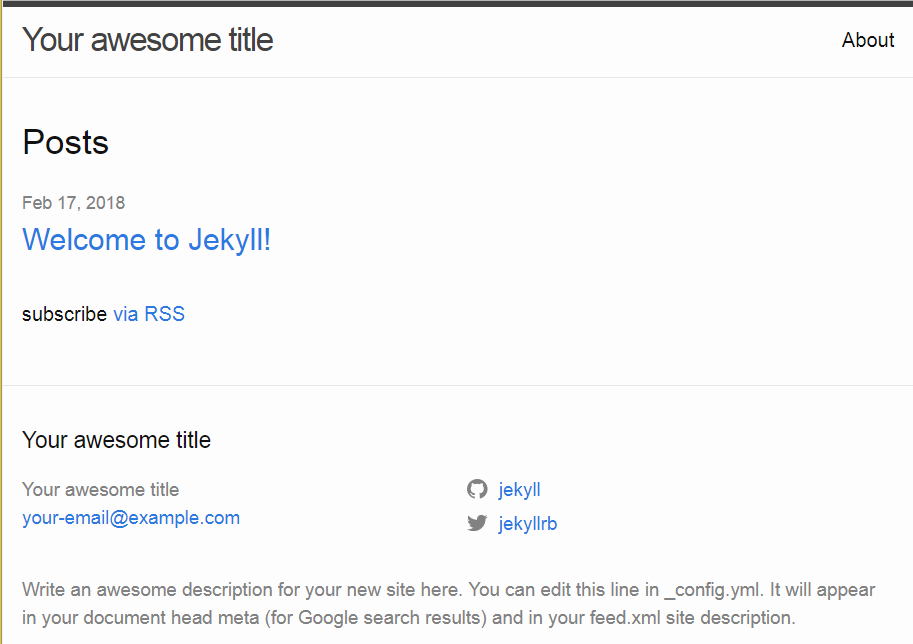Viewport: 913px width, 644px height.
Task: Click the Google search results parenthetical text
Action: [x=376, y=617]
